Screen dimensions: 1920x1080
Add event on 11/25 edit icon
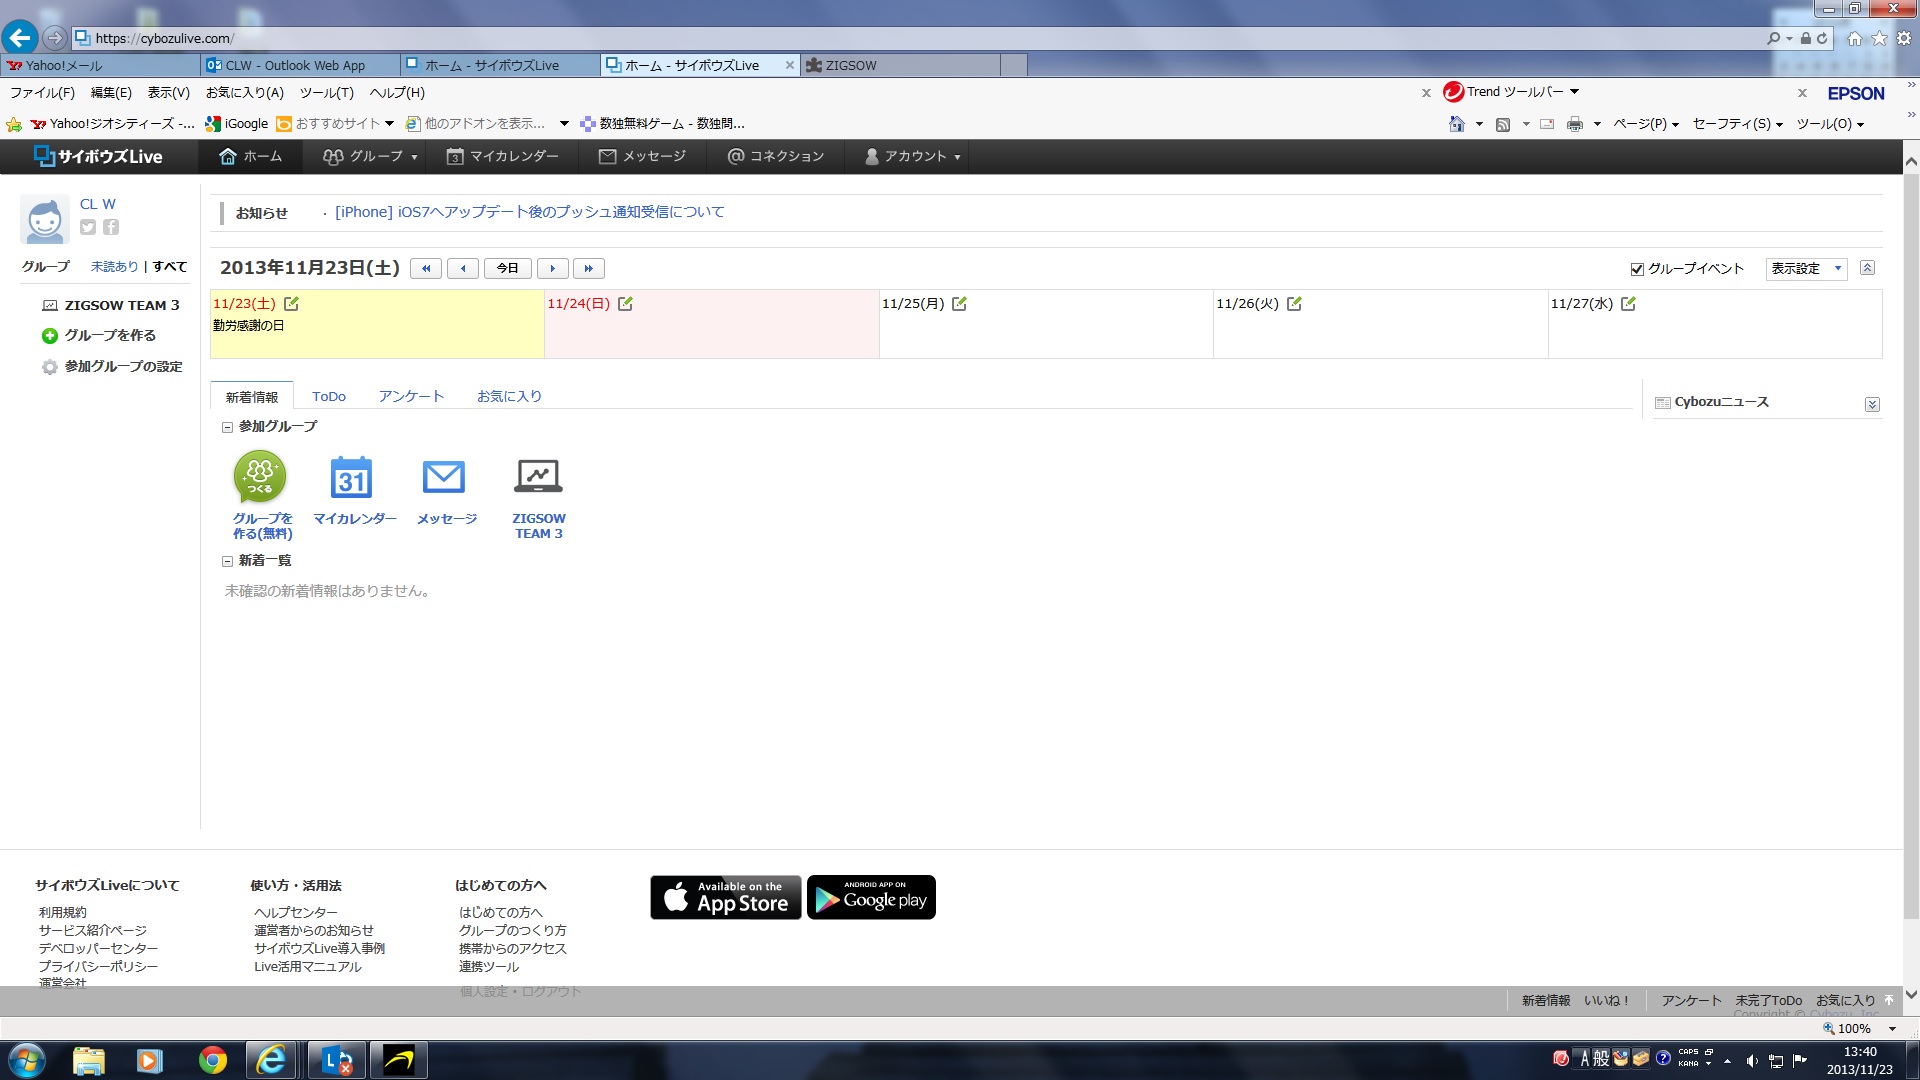click(959, 304)
